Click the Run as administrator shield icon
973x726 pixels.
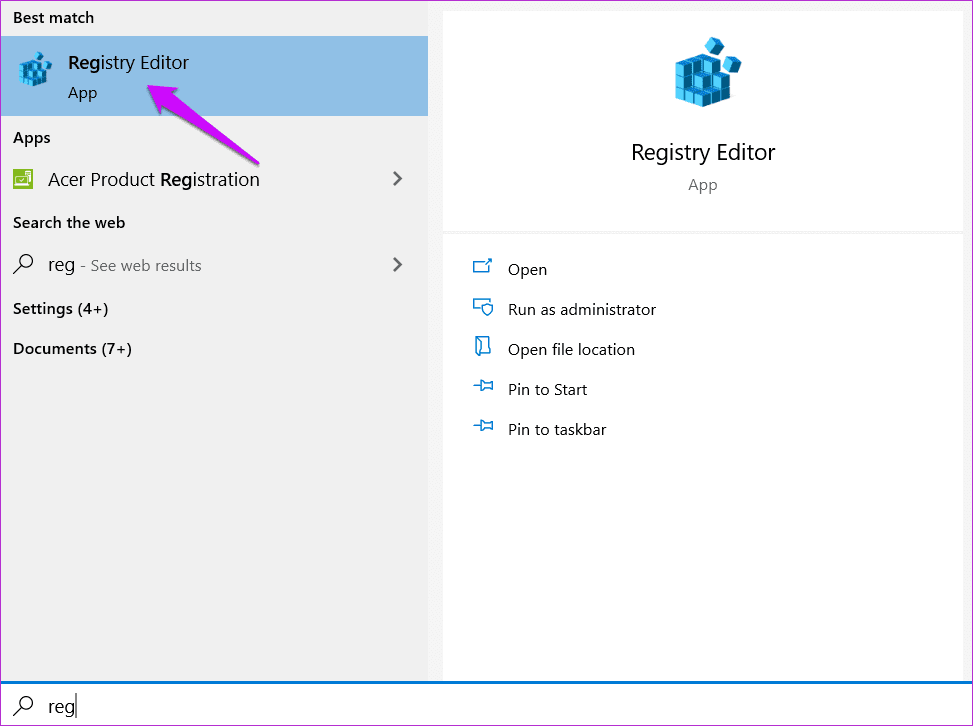pos(483,307)
